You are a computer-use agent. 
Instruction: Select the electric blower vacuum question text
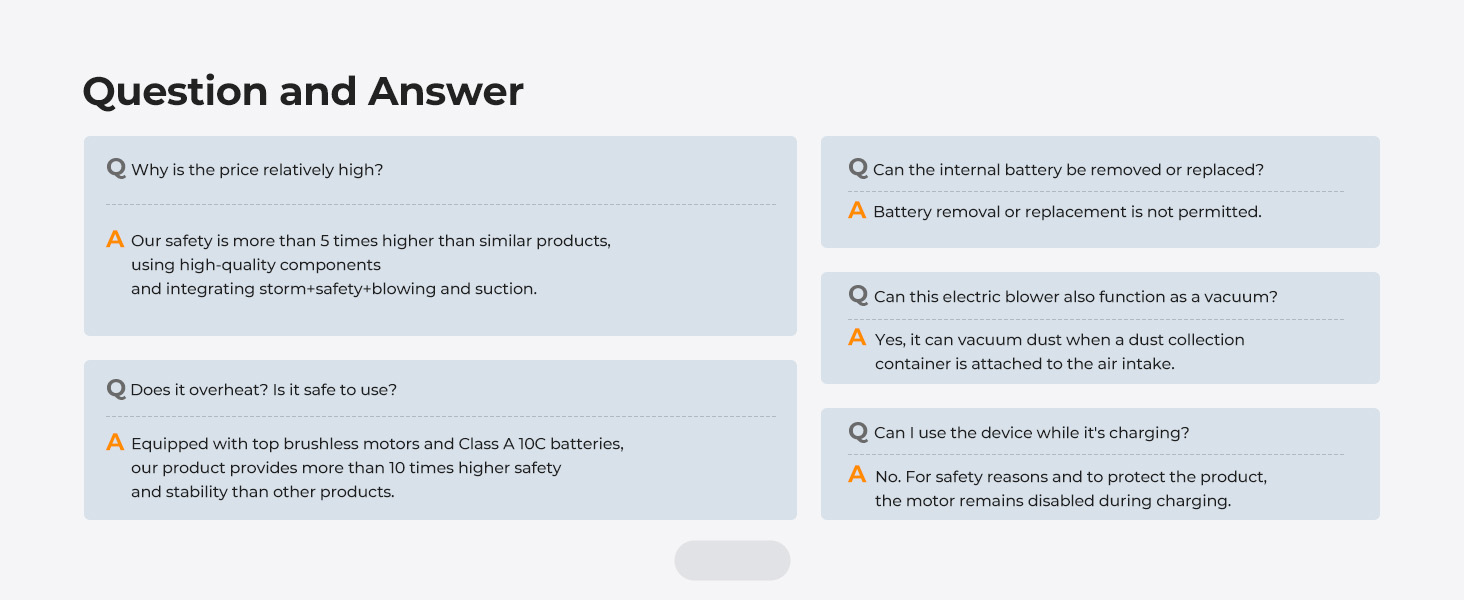tap(1075, 297)
